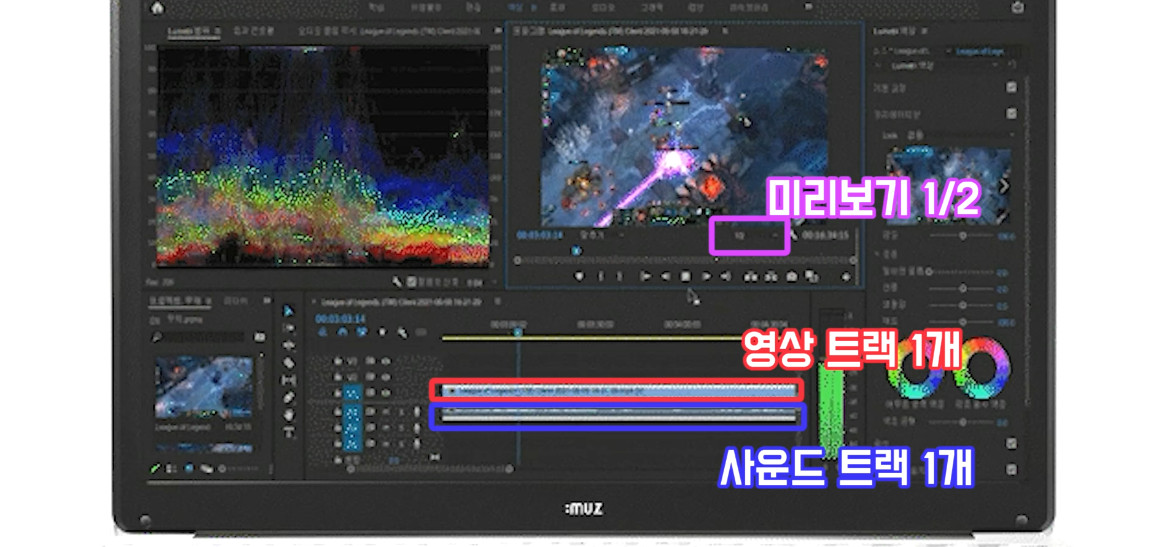Open Comparison View in Program monitor
This screenshot has height=547, width=1156.
tap(812, 276)
